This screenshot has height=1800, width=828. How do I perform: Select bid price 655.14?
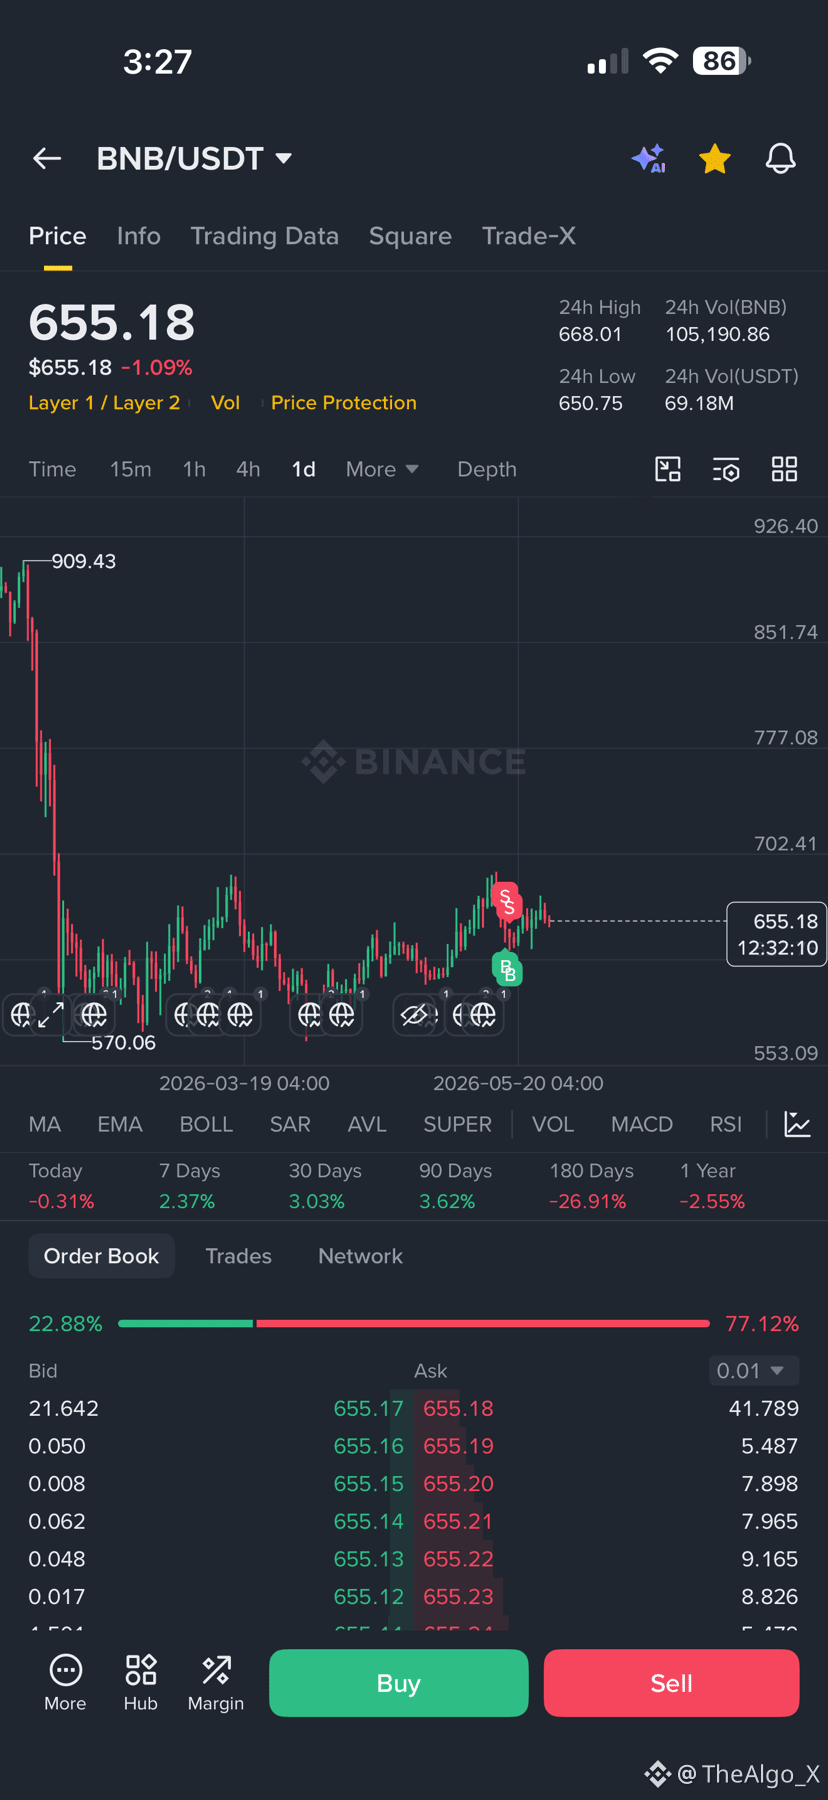368,1521
